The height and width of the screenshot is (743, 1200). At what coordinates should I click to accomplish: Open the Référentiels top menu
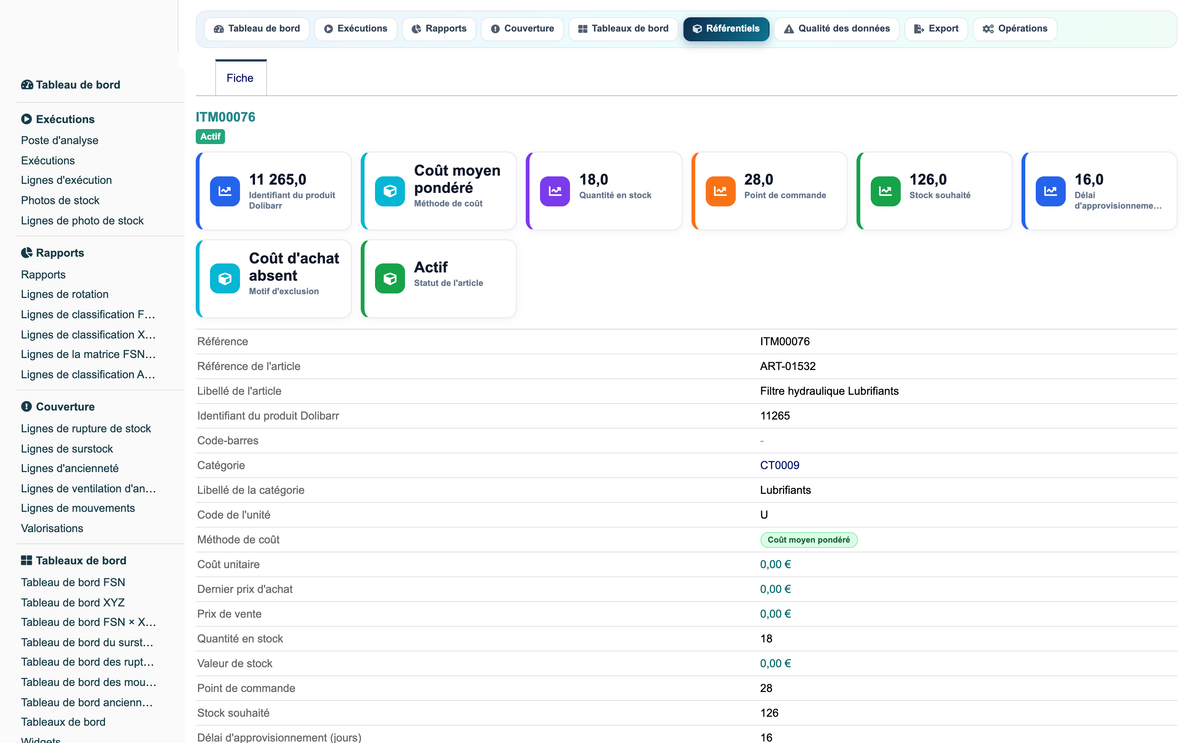pos(726,29)
